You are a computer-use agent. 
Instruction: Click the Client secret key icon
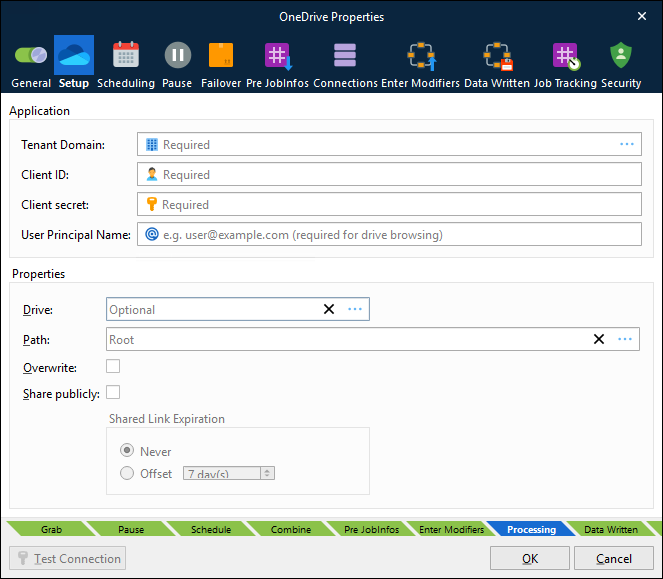click(151, 204)
